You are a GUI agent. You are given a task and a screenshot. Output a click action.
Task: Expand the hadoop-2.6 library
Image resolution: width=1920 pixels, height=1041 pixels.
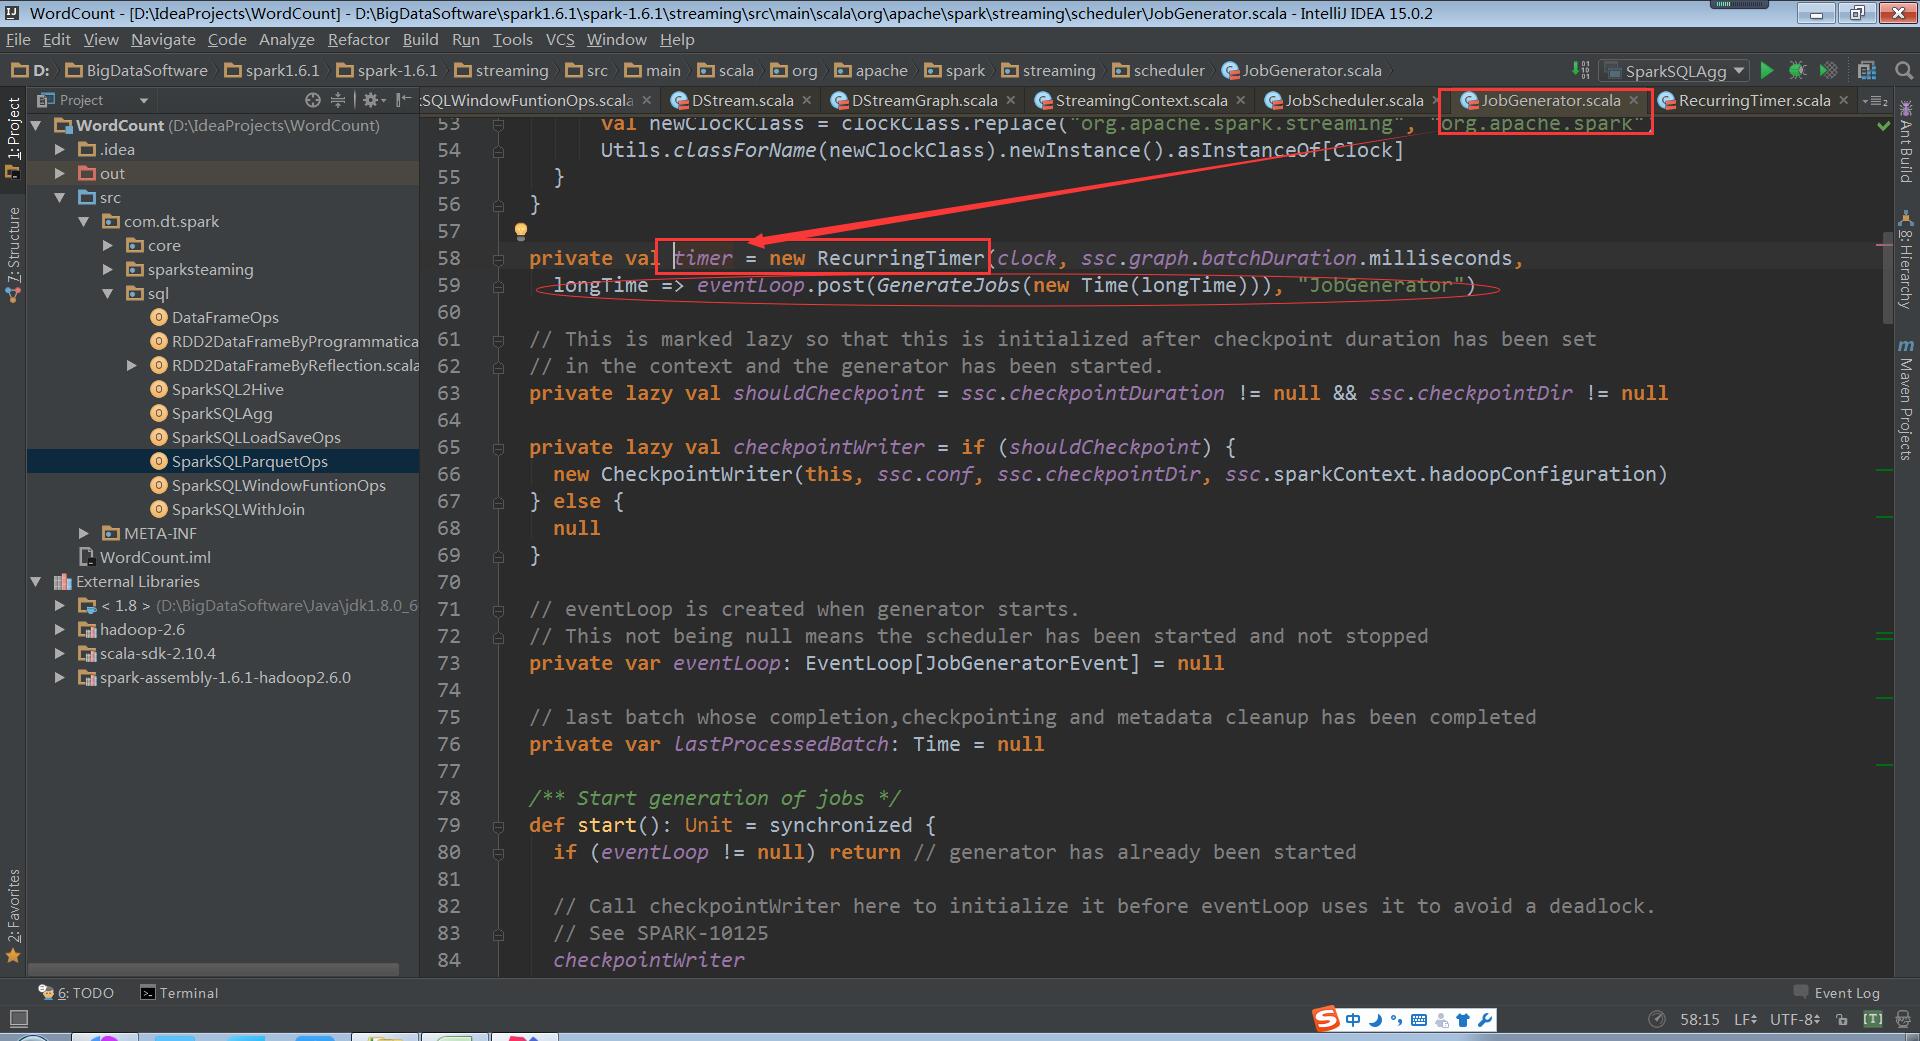[60, 629]
